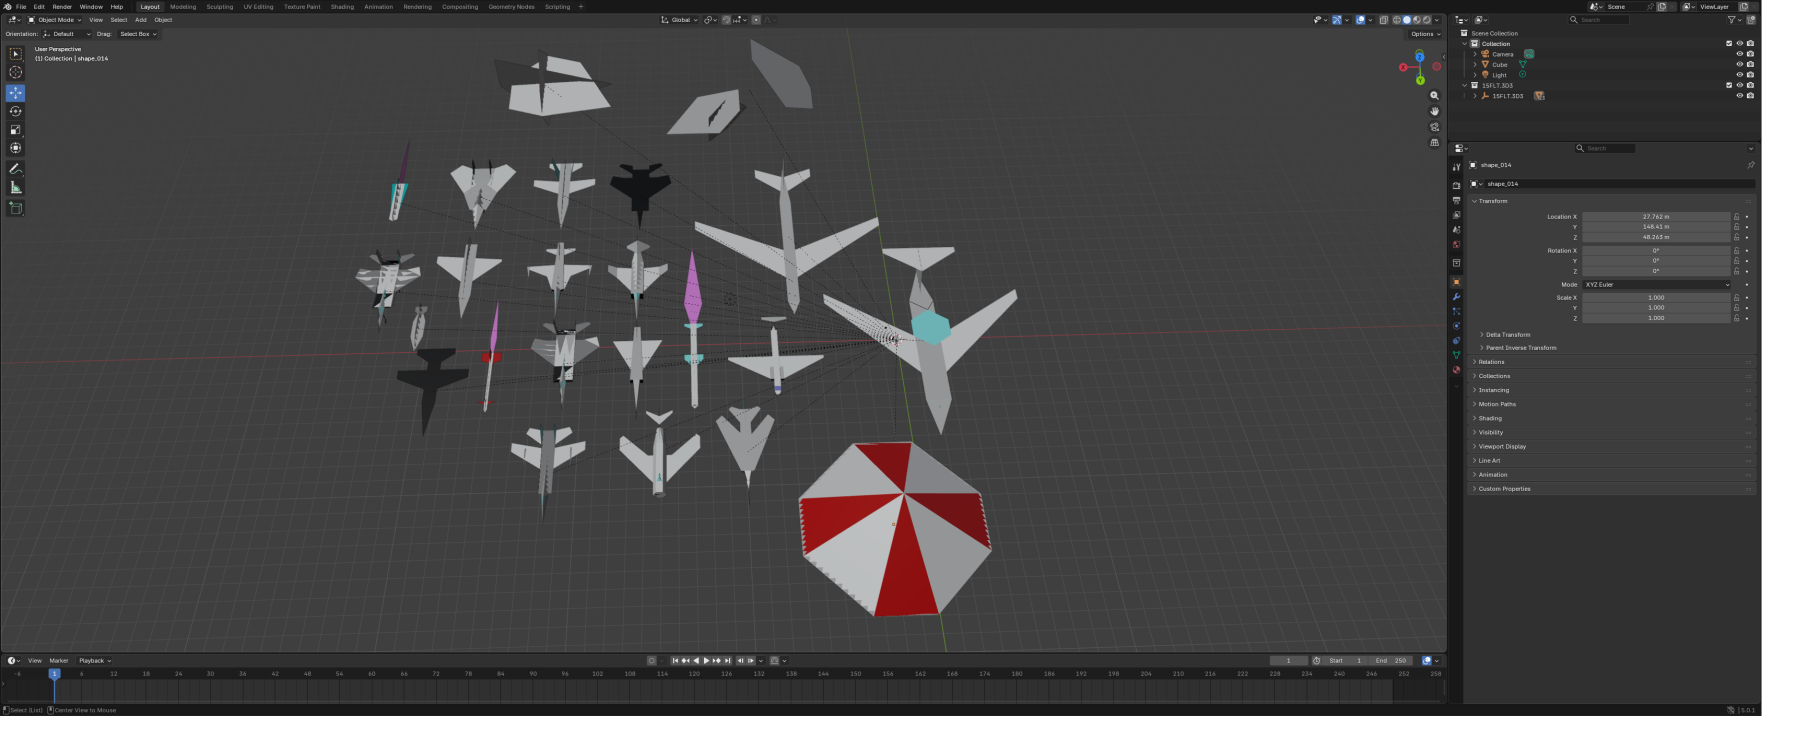
Task: Expand the Camera item in the outliner
Action: (1475, 54)
